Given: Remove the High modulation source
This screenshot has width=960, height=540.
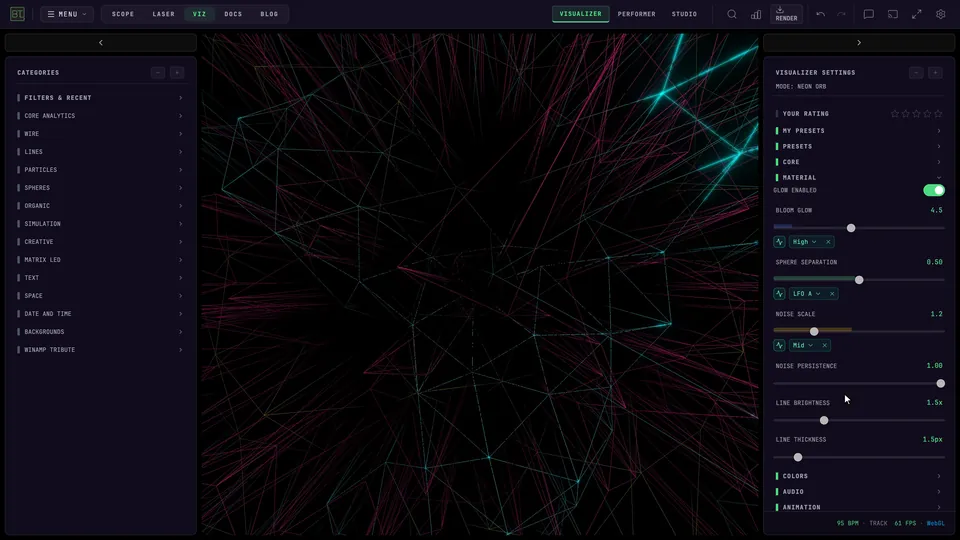Looking at the screenshot, I should [828, 242].
